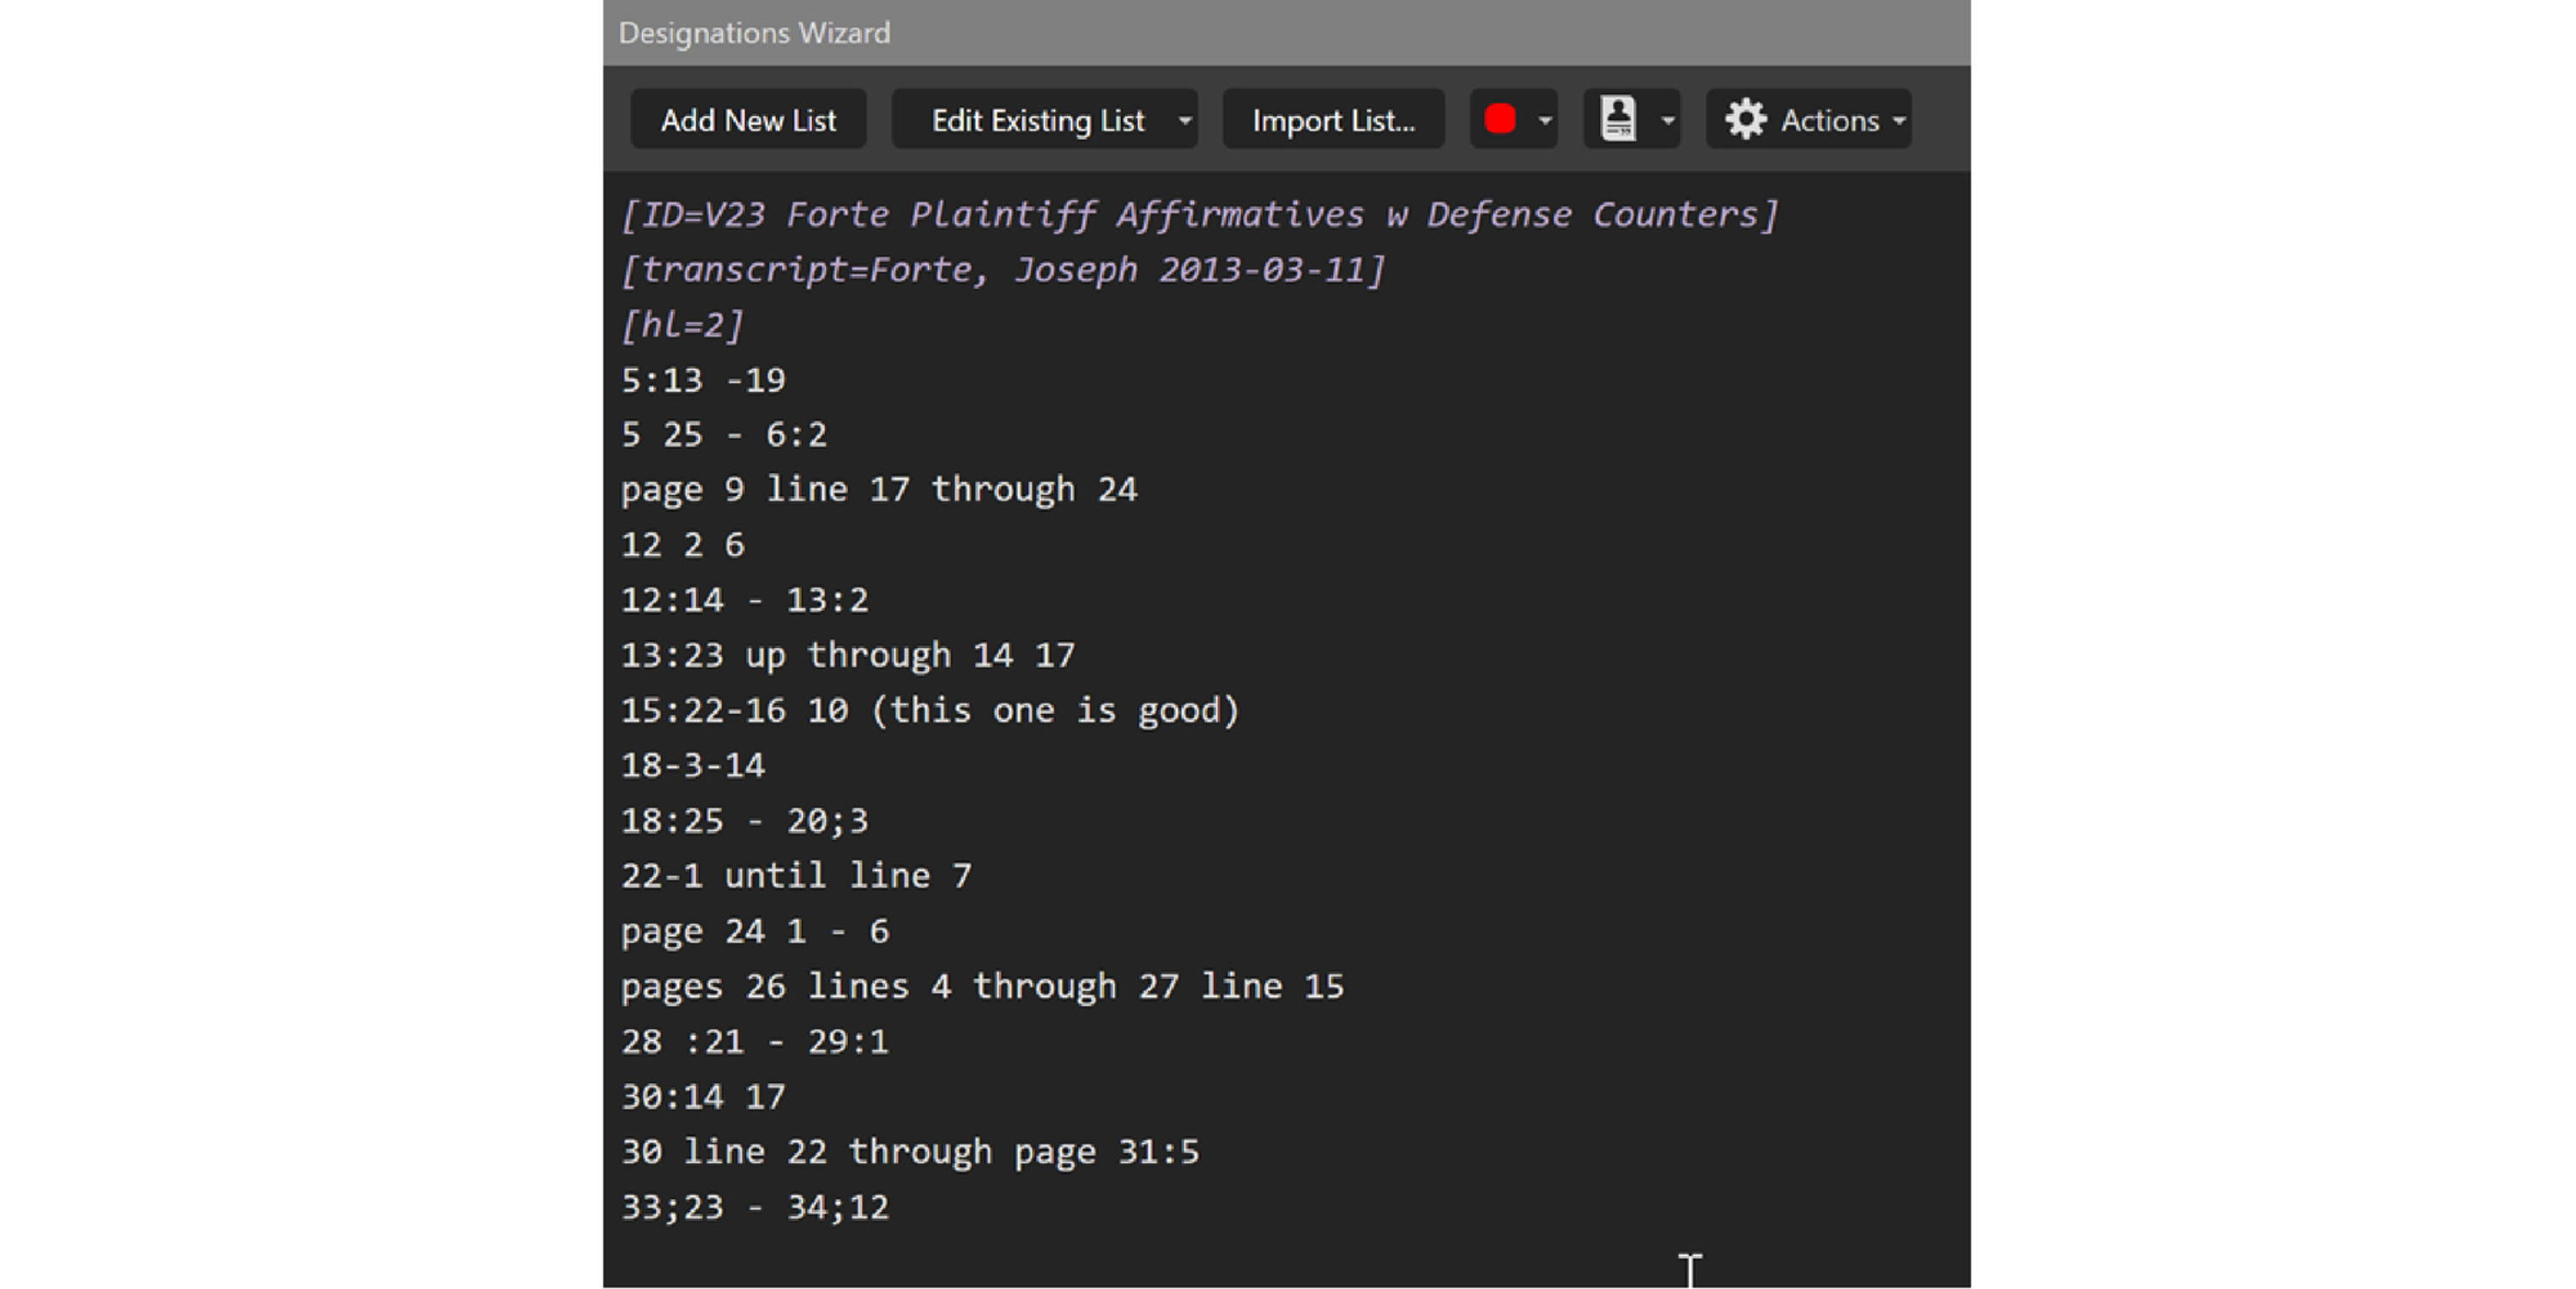
Task: Click the red highlight color swatch
Action: pyautogui.click(x=1500, y=120)
